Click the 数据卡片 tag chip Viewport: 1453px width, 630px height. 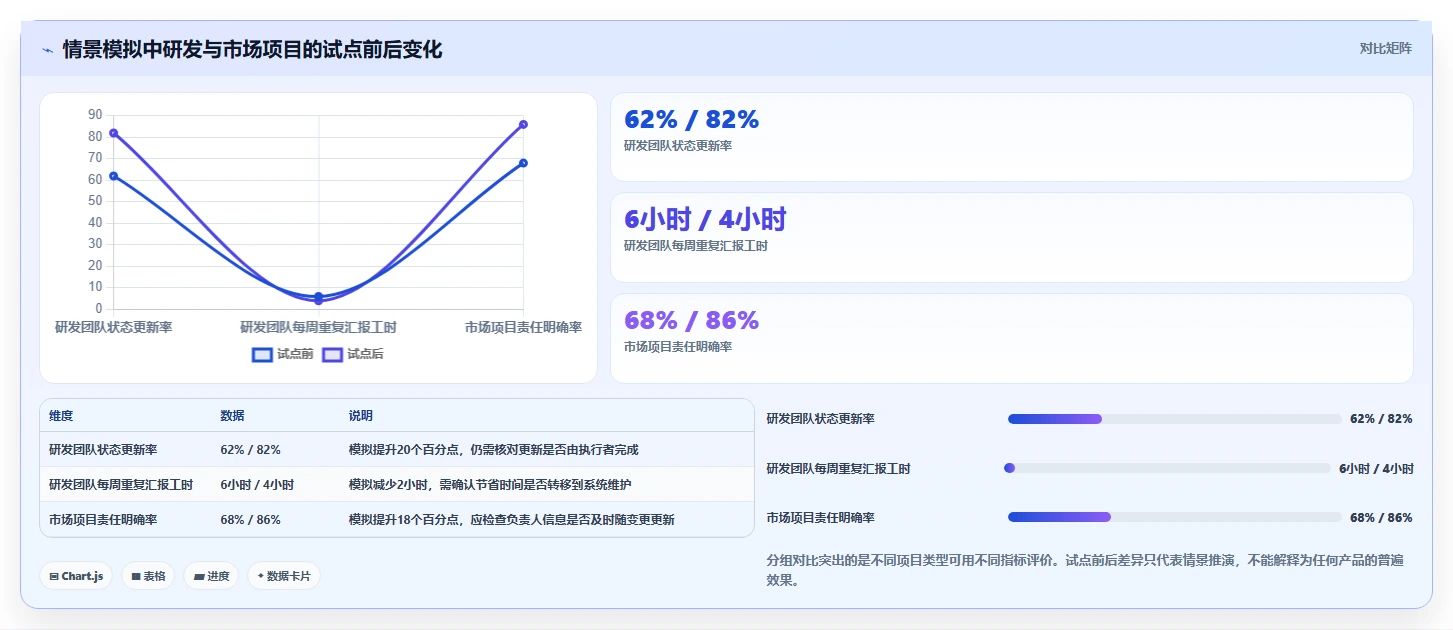284,576
